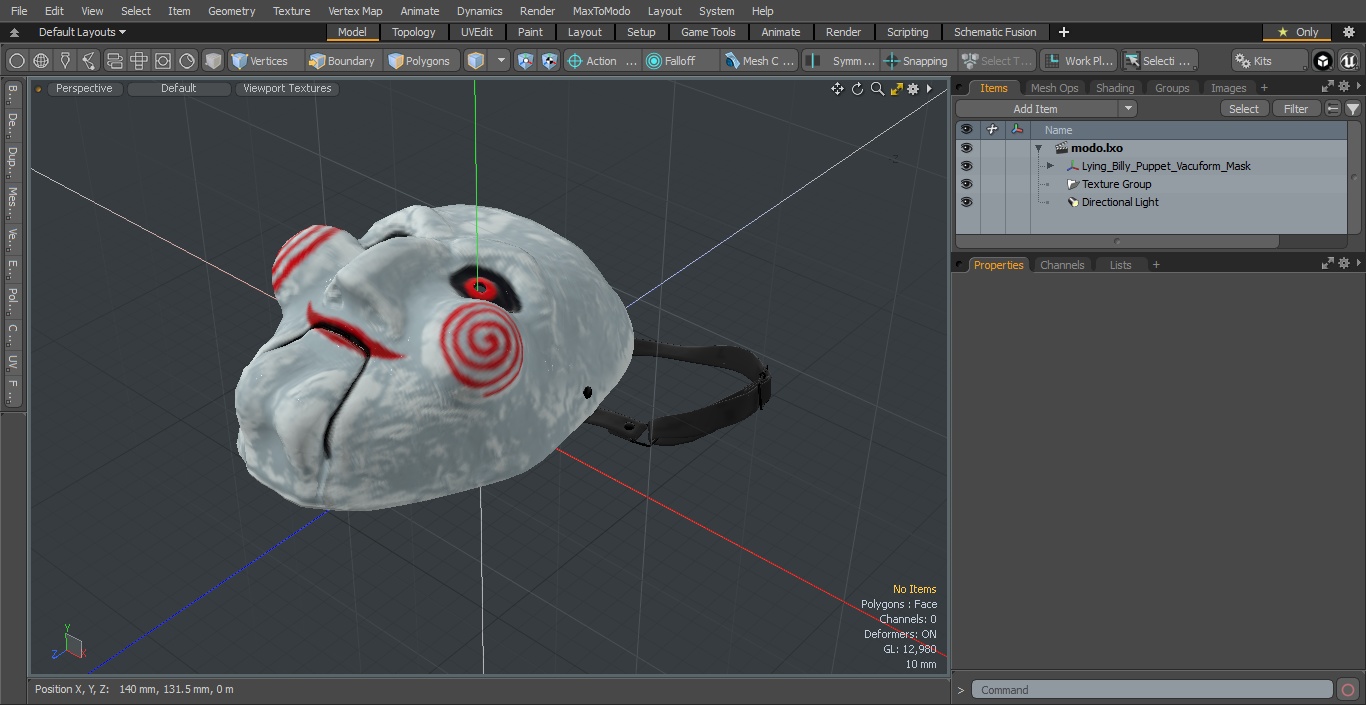
Task: Open the Default Layouts dropdown
Action: click(x=82, y=32)
